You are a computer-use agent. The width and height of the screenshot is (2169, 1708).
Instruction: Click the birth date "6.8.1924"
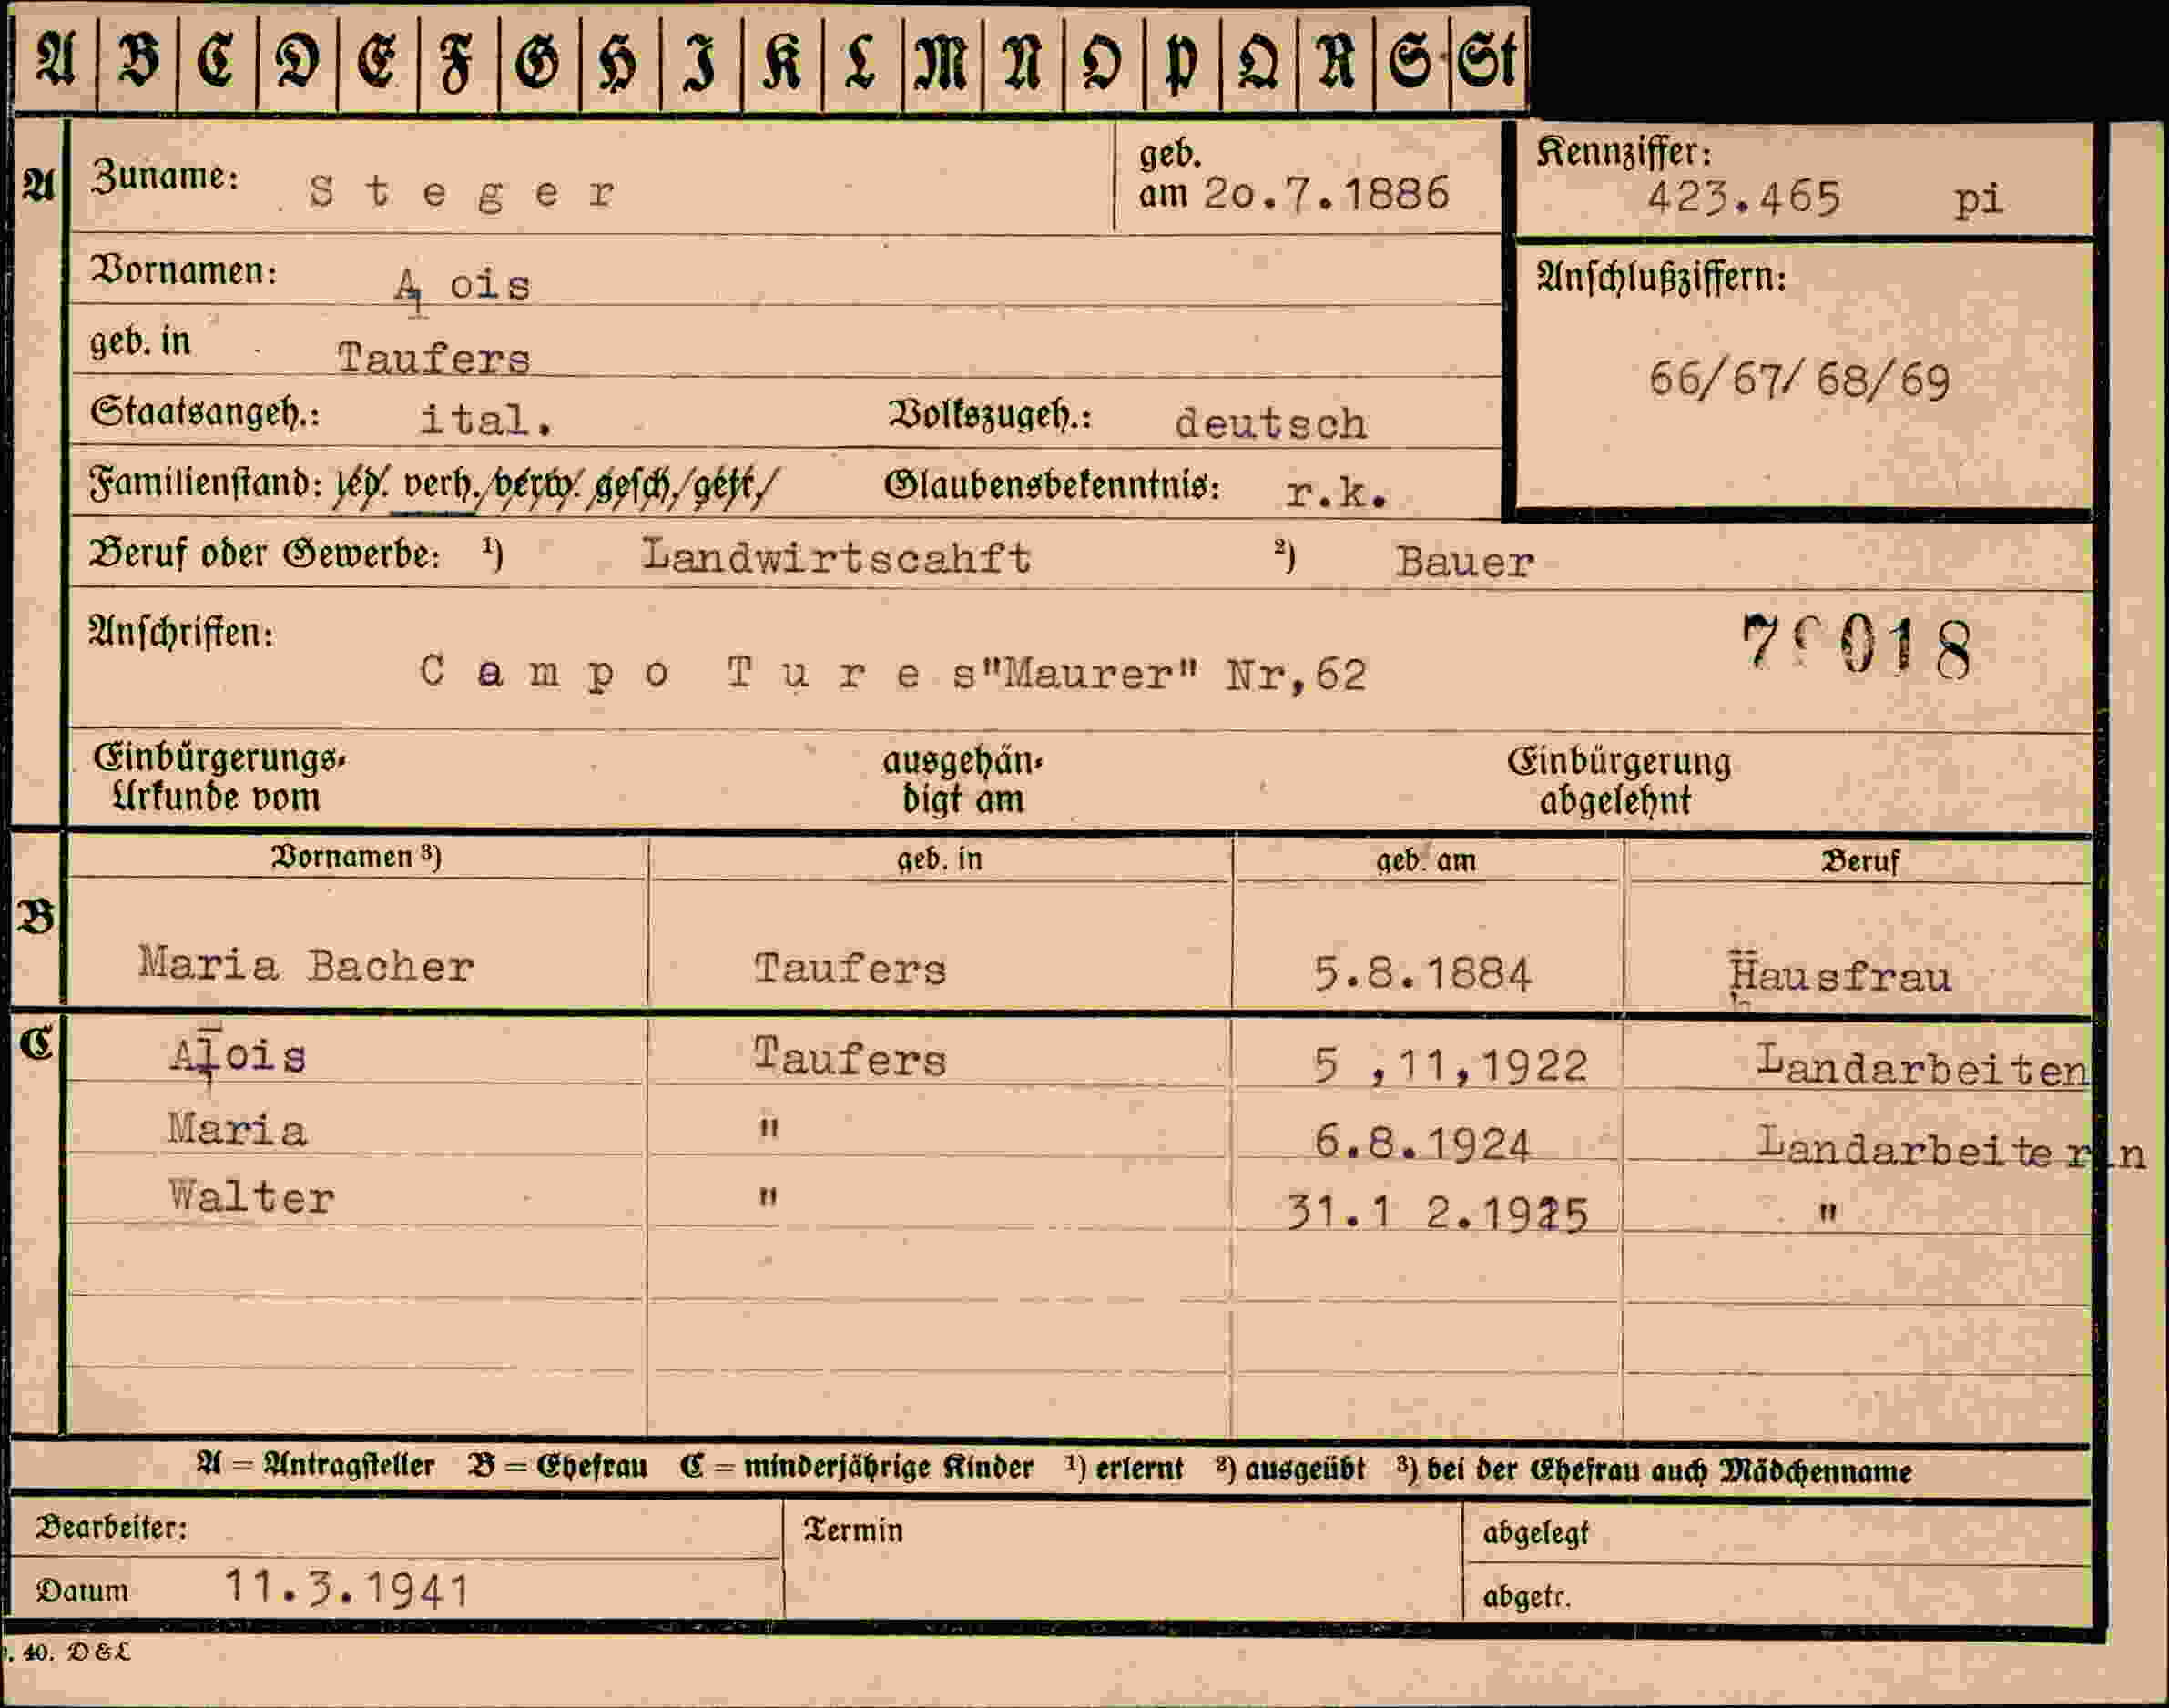point(1422,1143)
